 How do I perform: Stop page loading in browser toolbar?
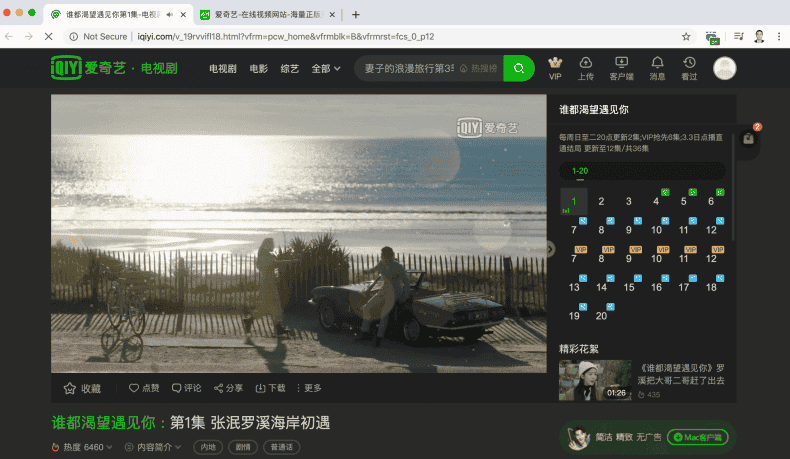(48, 36)
